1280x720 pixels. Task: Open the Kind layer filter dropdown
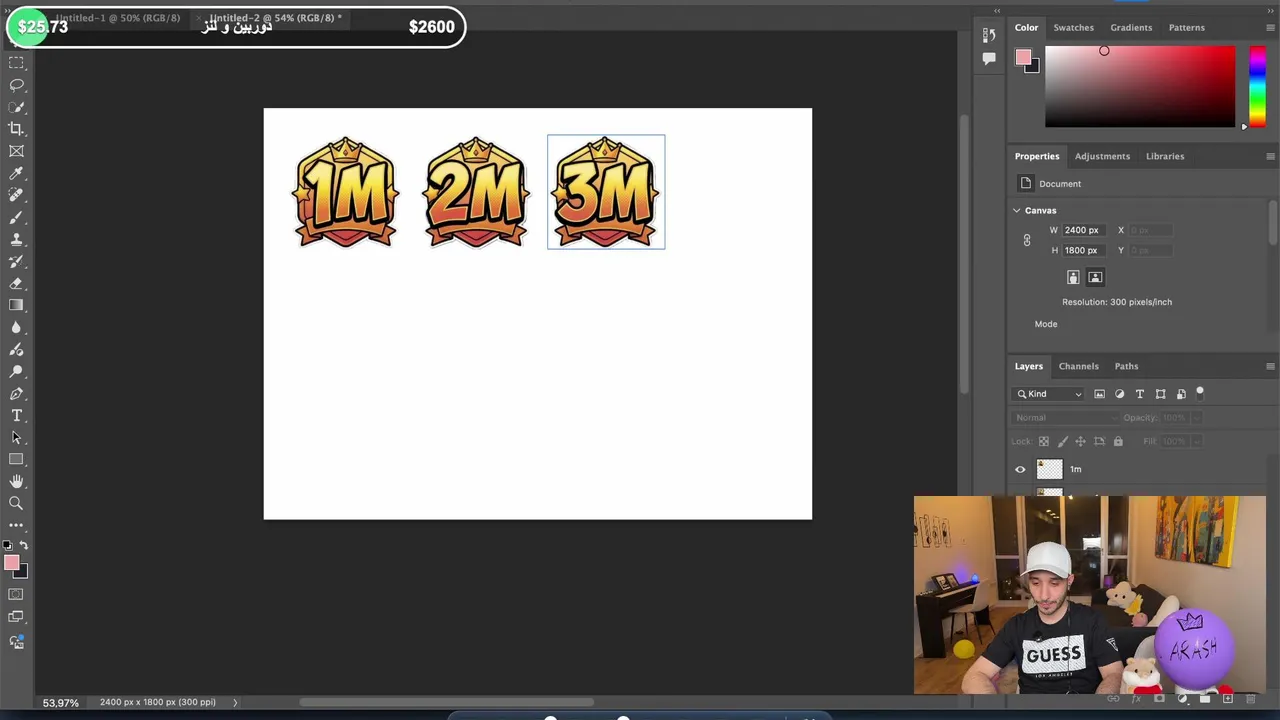tap(1049, 394)
